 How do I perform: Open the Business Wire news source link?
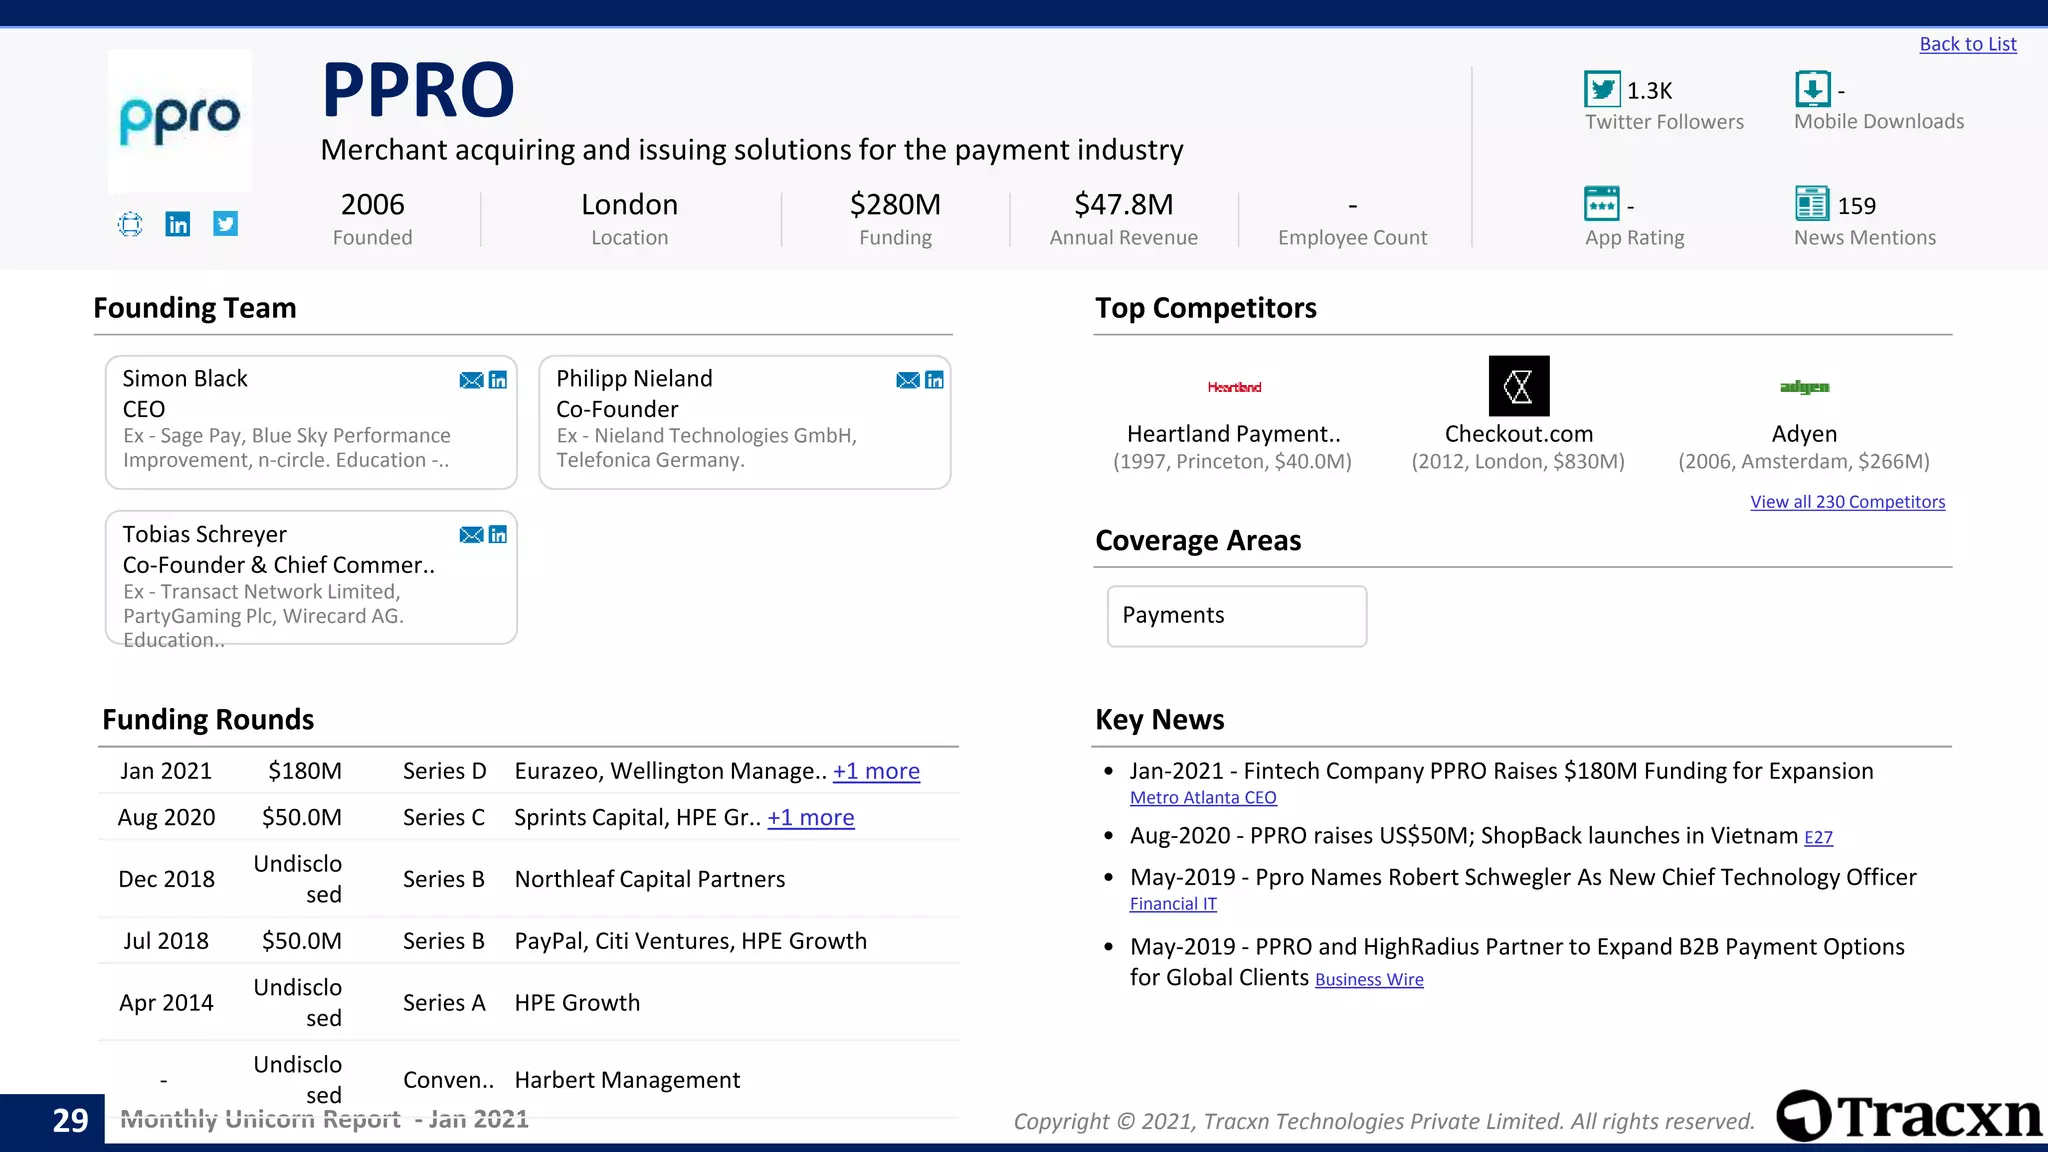(x=1369, y=980)
